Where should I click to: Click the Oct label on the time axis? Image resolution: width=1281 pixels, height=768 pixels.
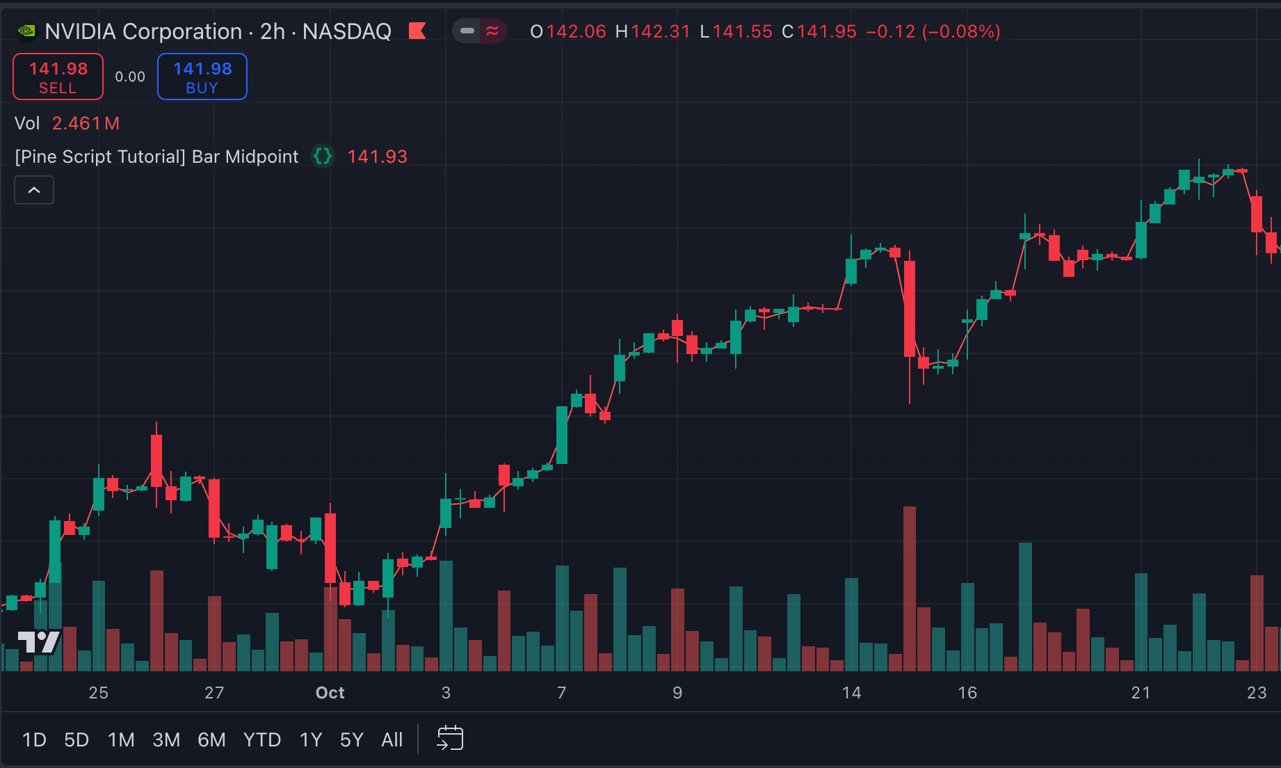click(x=330, y=693)
